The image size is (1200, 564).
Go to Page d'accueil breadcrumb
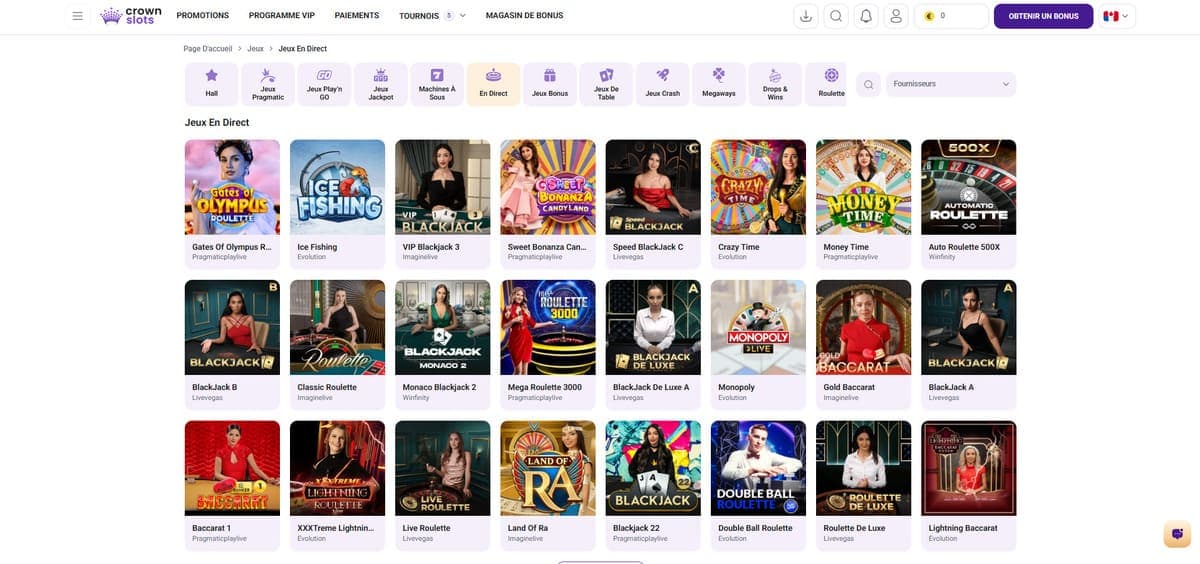pos(207,48)
